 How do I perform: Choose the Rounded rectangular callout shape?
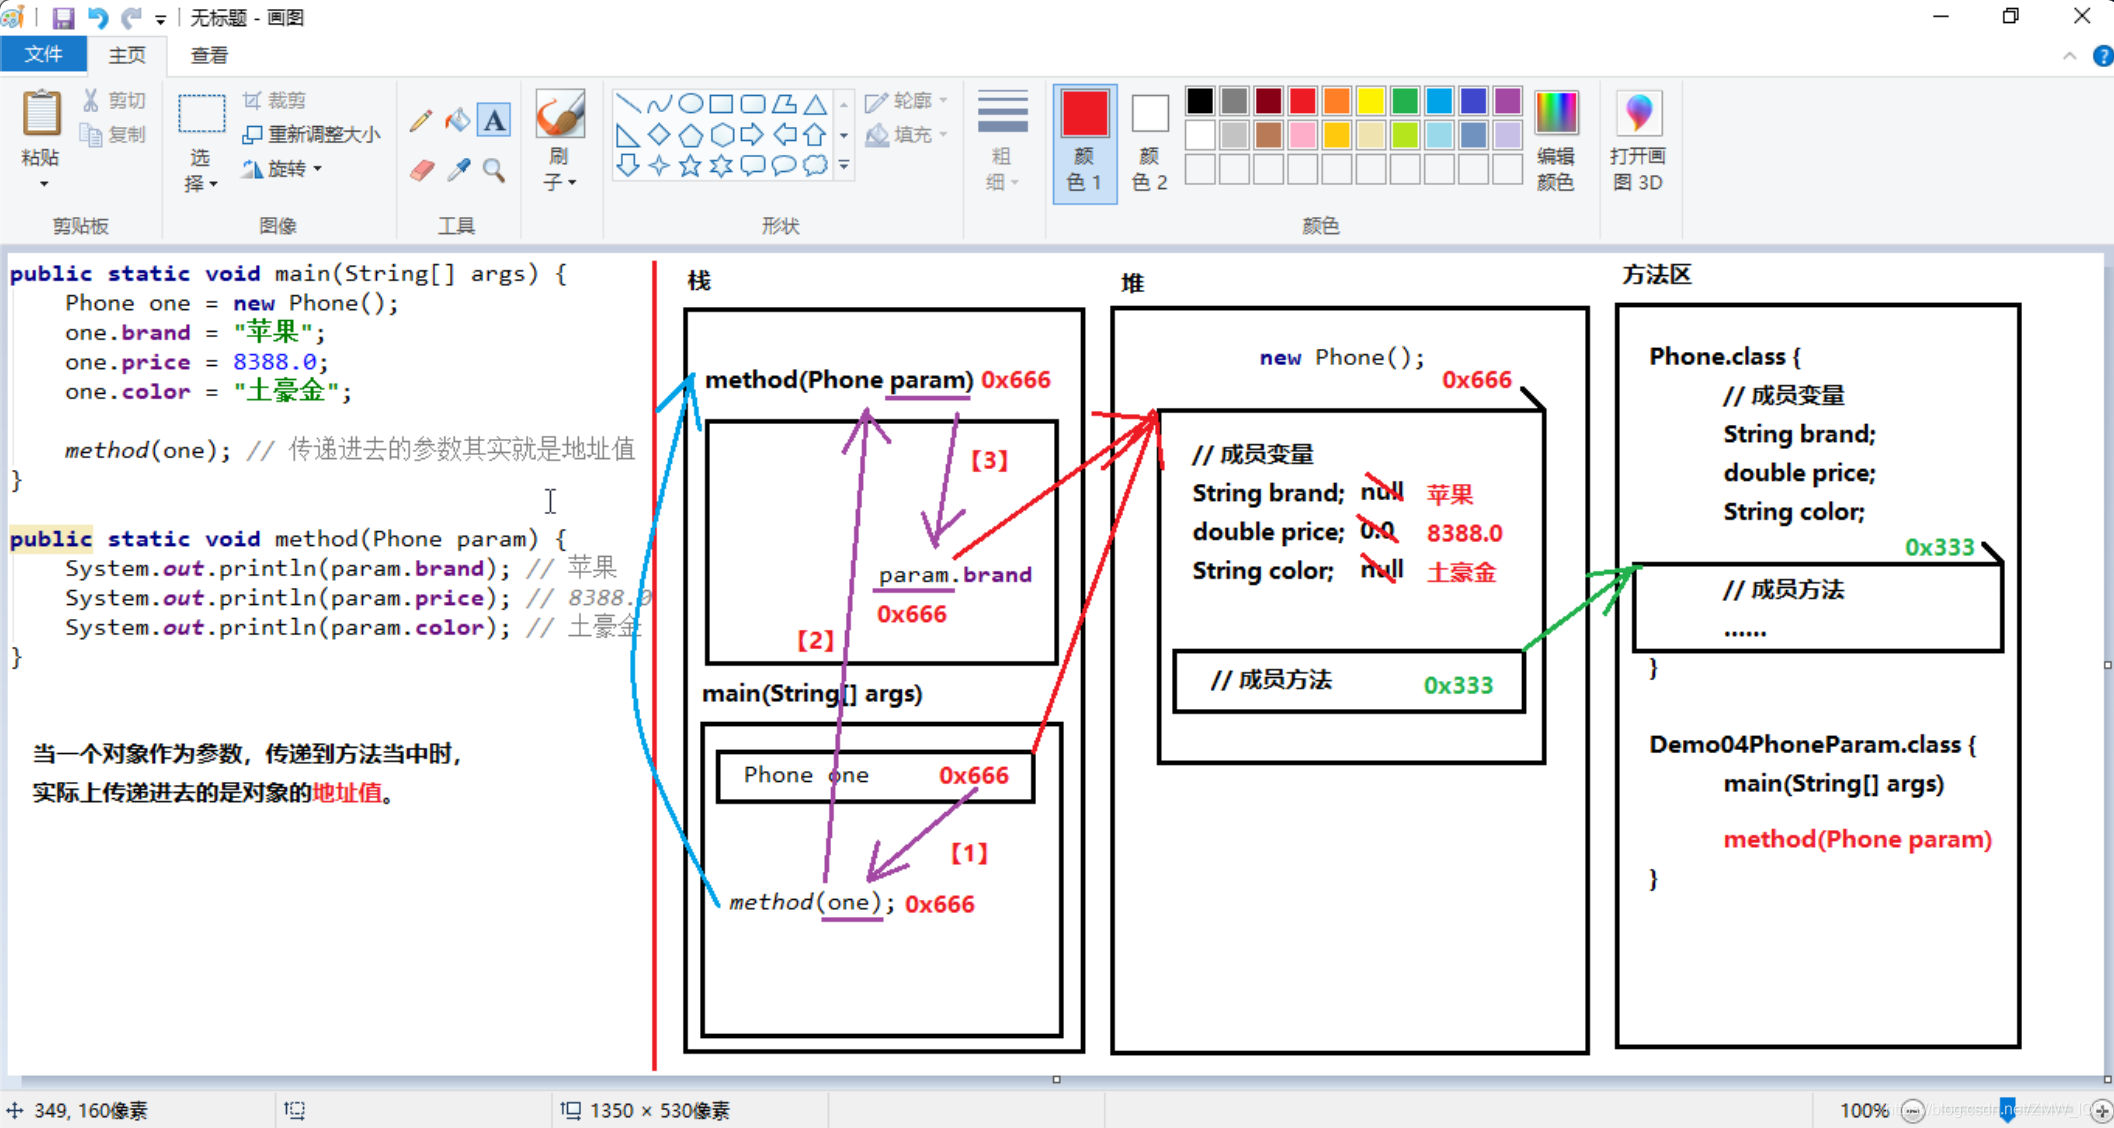point(753,165)
